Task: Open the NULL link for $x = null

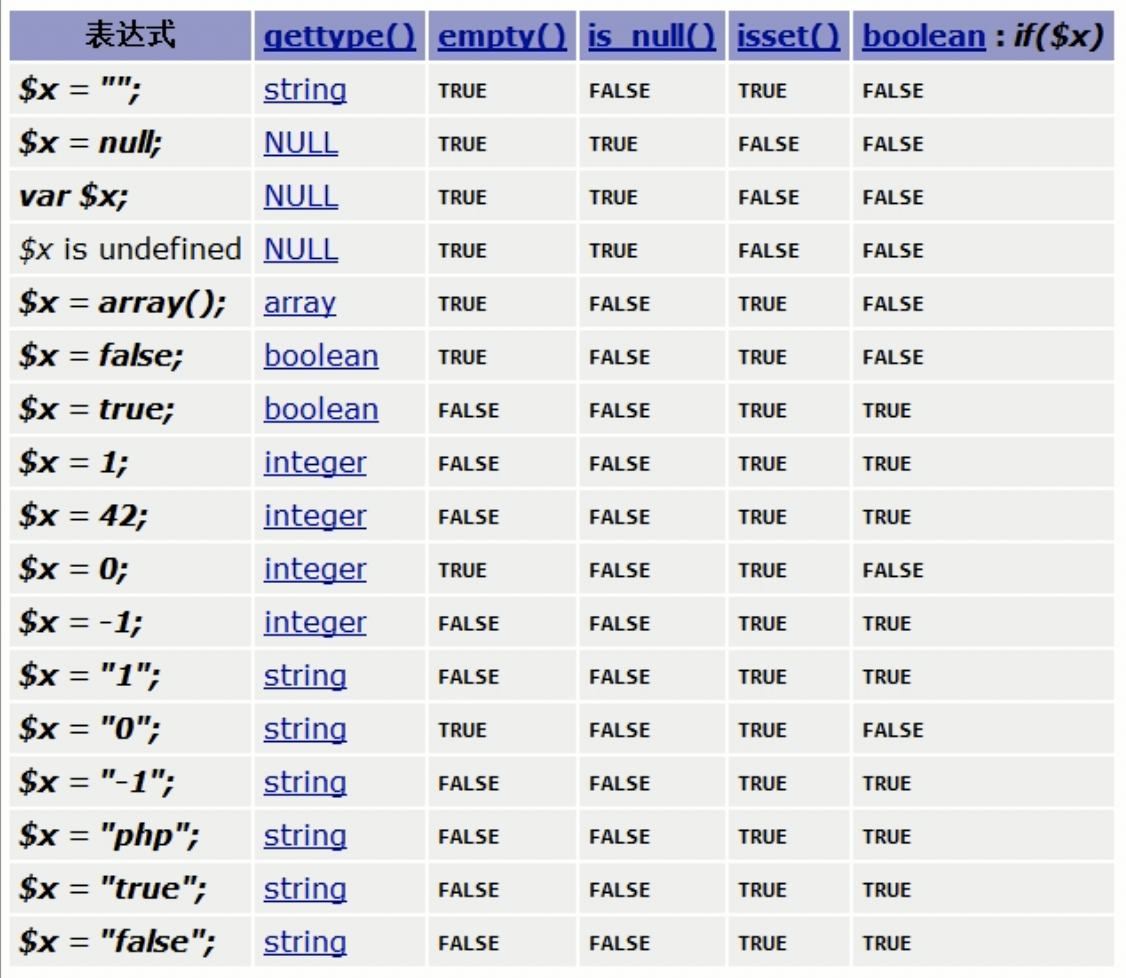Action: click(300, 143)
